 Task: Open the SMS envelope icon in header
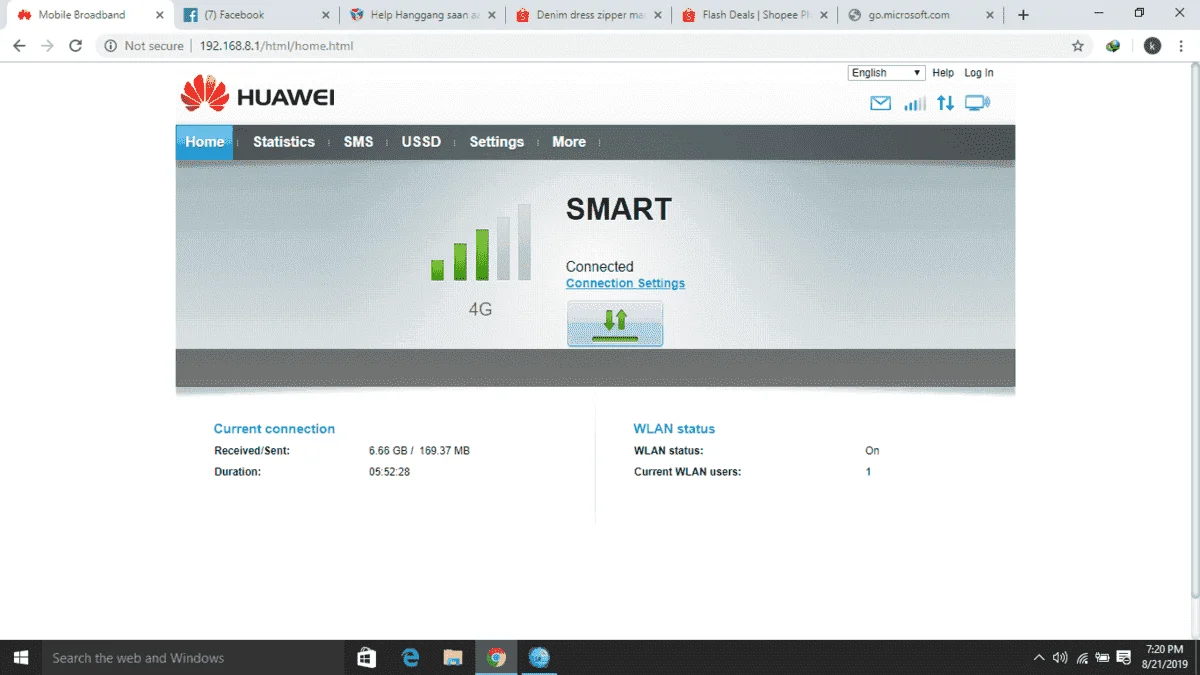click(x=880, y=103)
